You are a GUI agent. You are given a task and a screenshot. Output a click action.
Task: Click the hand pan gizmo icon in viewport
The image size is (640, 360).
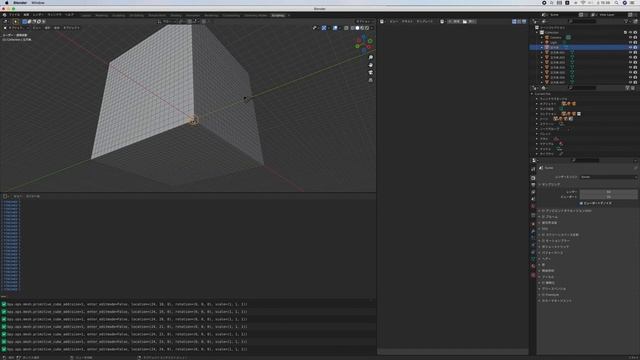[371, 65]
